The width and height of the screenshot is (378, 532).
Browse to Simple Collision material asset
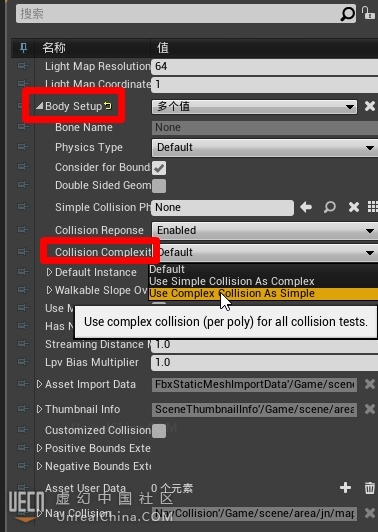(x=329, y=207)
